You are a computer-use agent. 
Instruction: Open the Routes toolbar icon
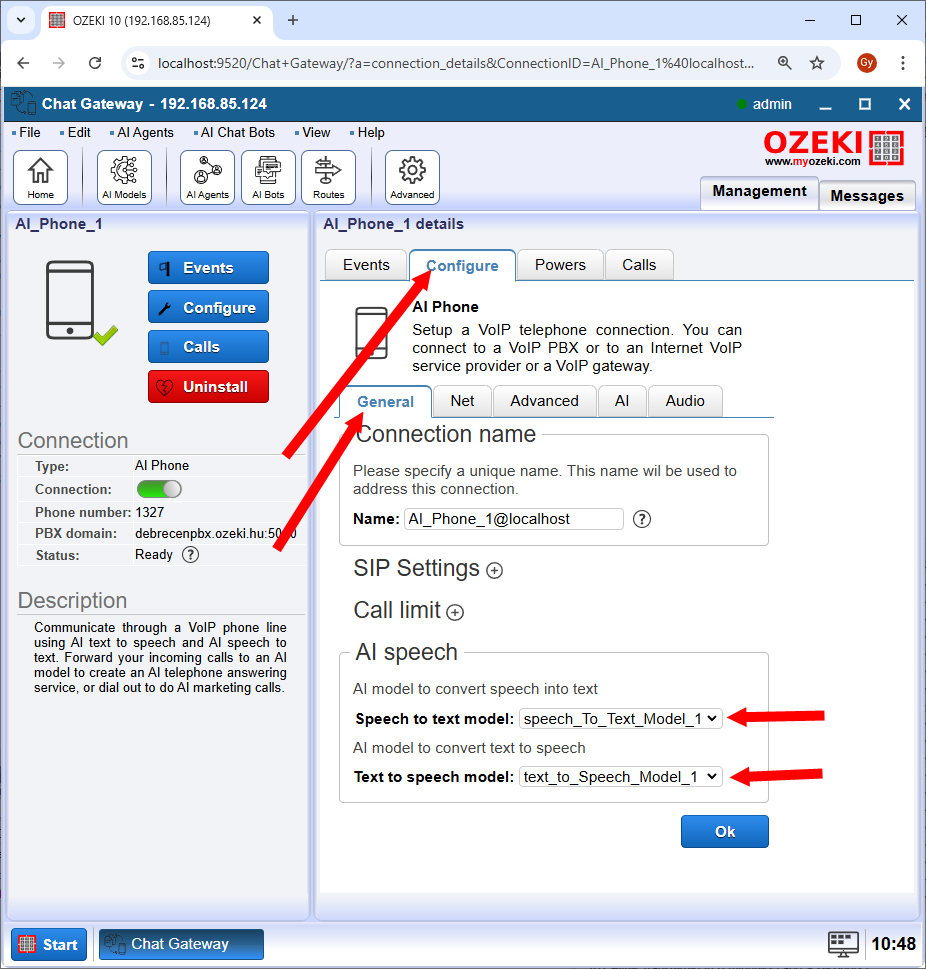[x=328, y=177]
